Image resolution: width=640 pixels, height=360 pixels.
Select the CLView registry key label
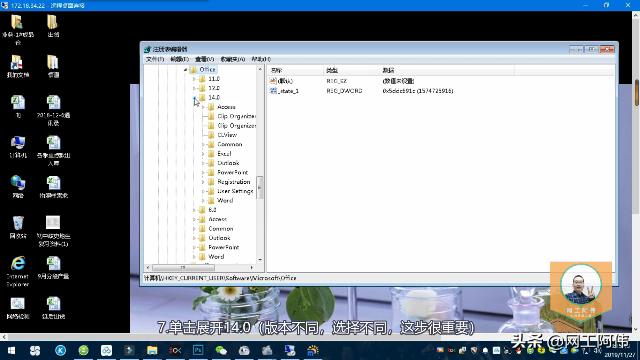(x=227, y=135)
